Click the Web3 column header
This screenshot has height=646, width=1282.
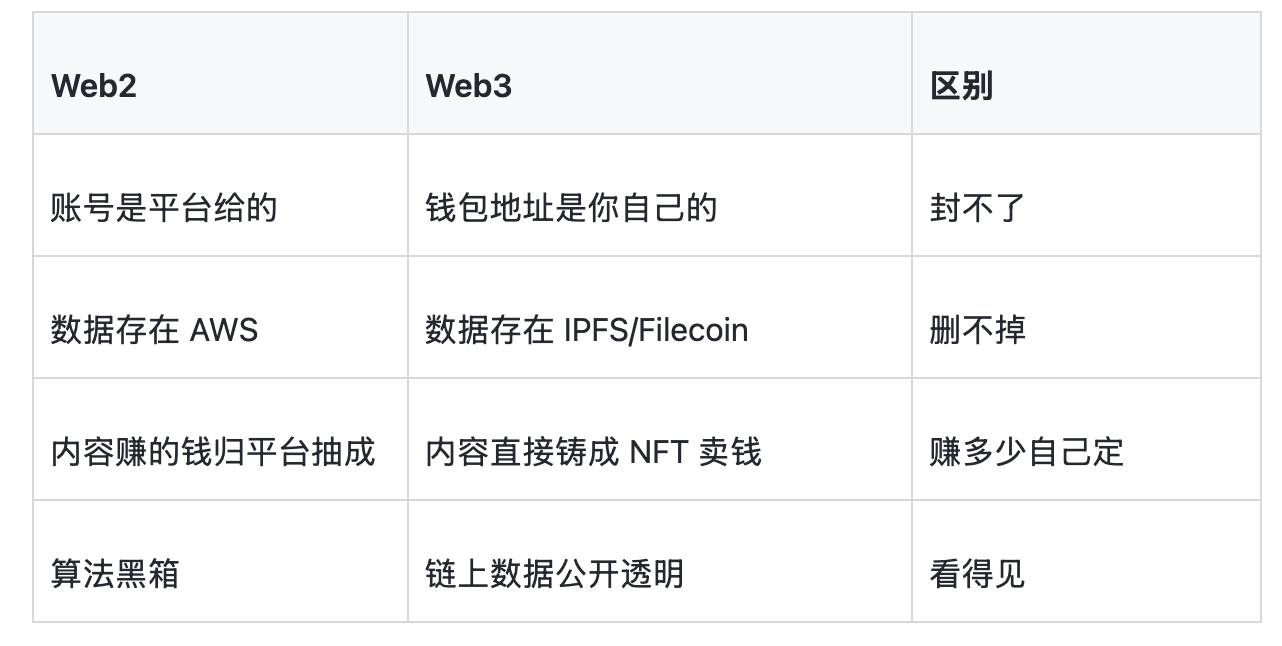660,73
